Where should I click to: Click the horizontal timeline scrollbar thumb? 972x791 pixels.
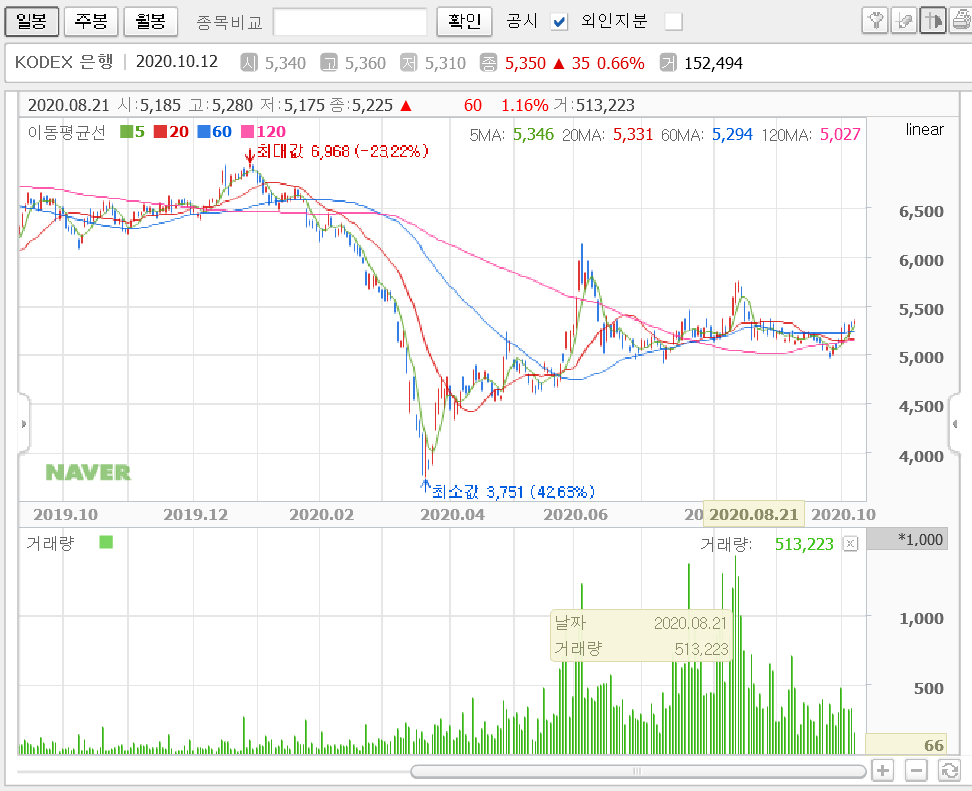pyautogui.click(x=638, y=771)
